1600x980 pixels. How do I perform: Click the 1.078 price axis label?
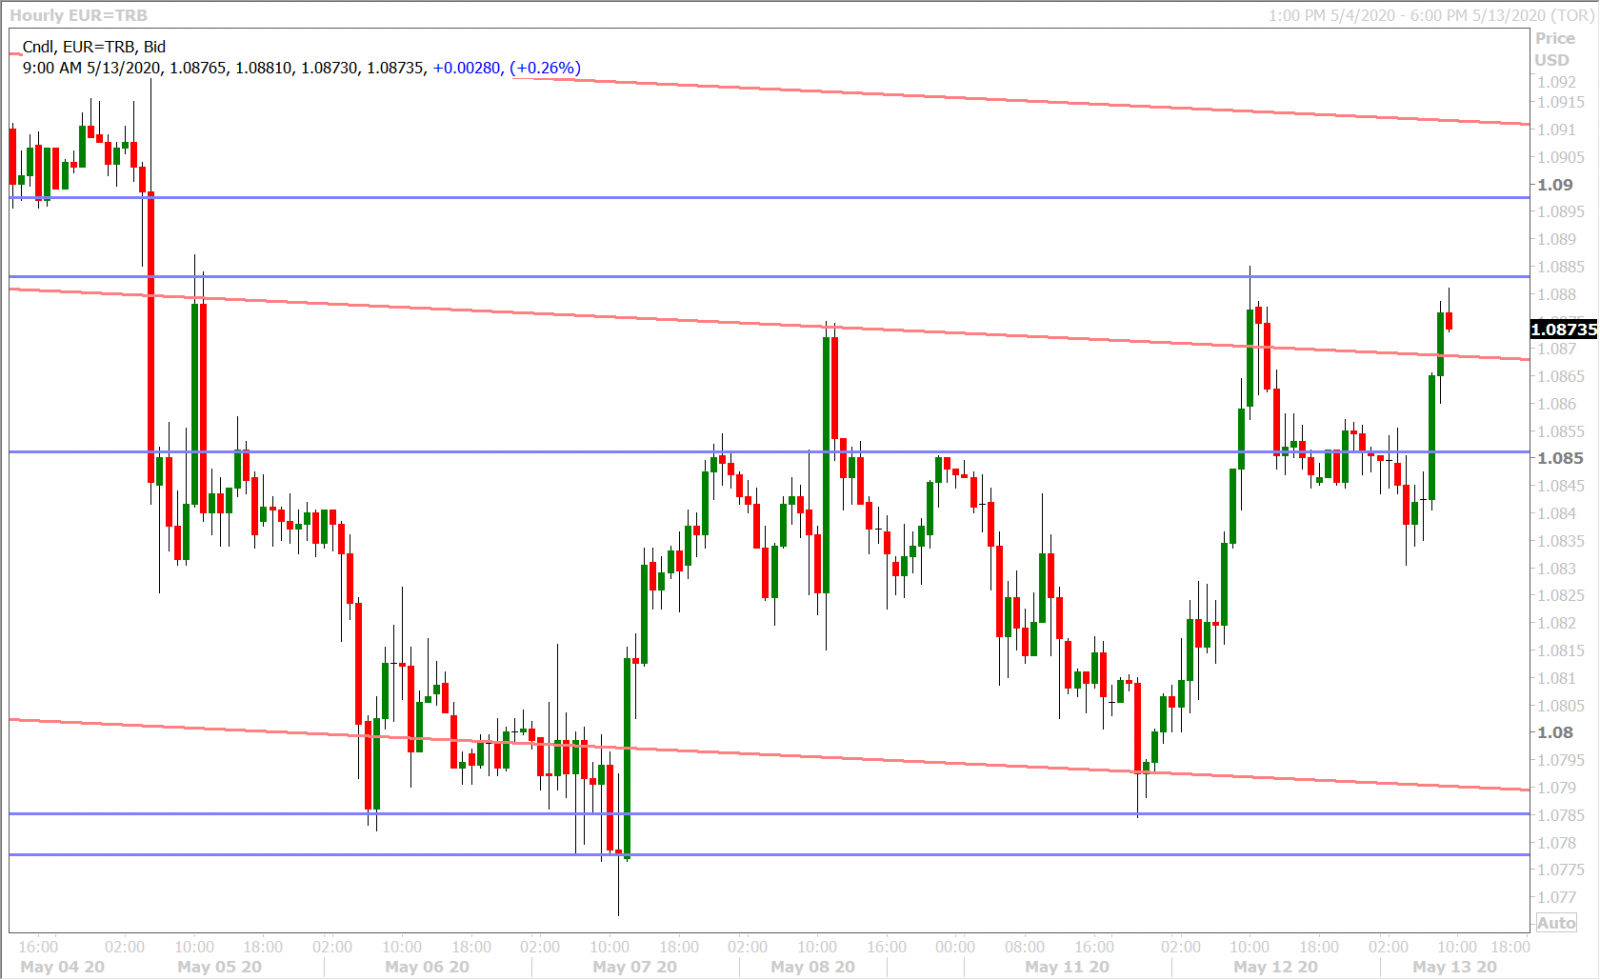[x=1556, y=843]
